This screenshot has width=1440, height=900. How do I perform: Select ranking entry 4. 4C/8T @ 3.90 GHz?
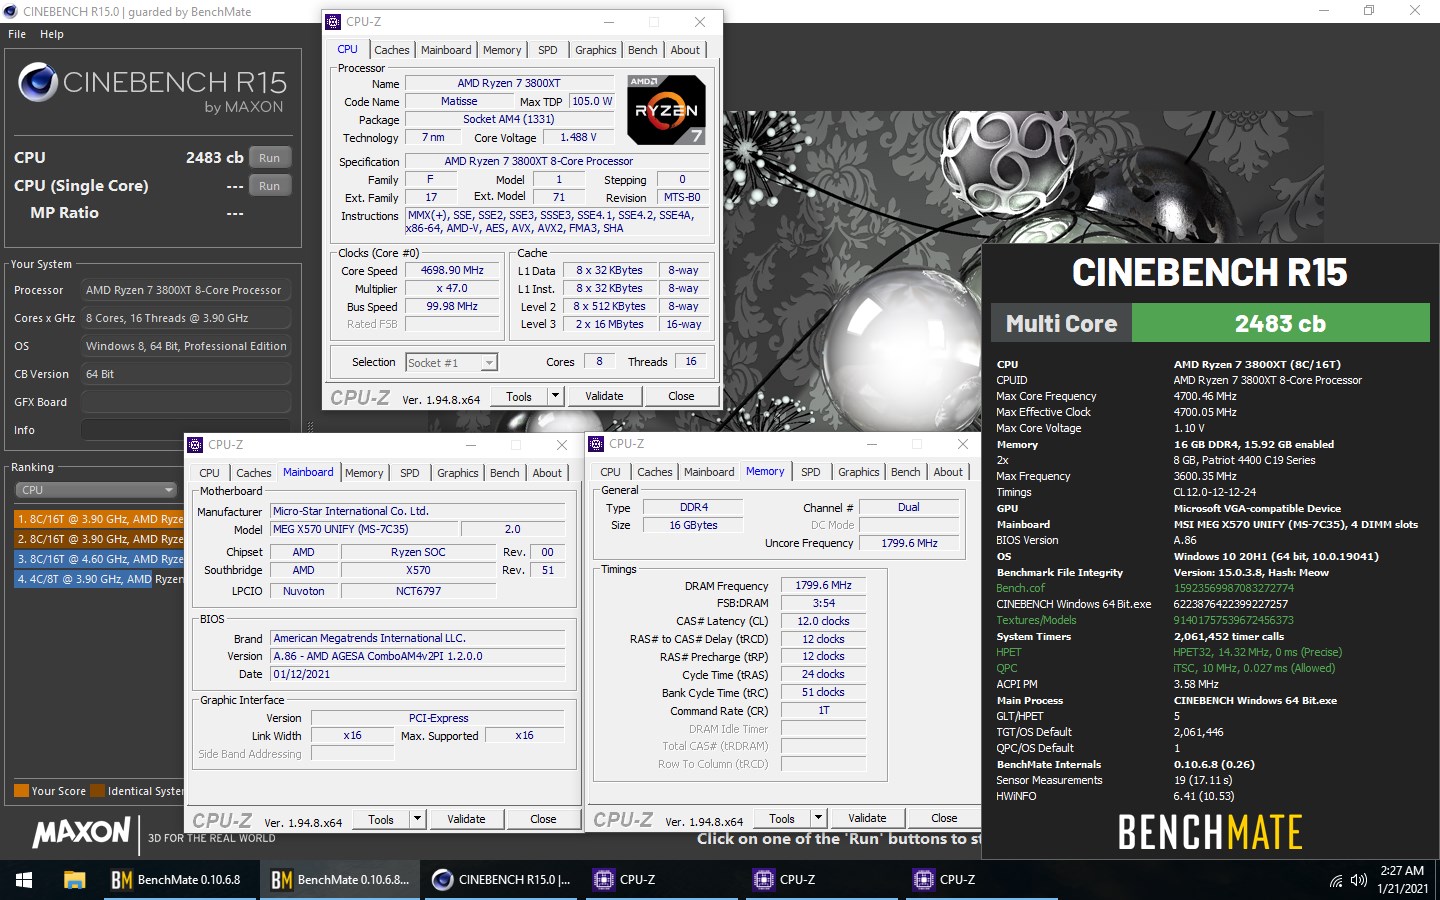99,579
